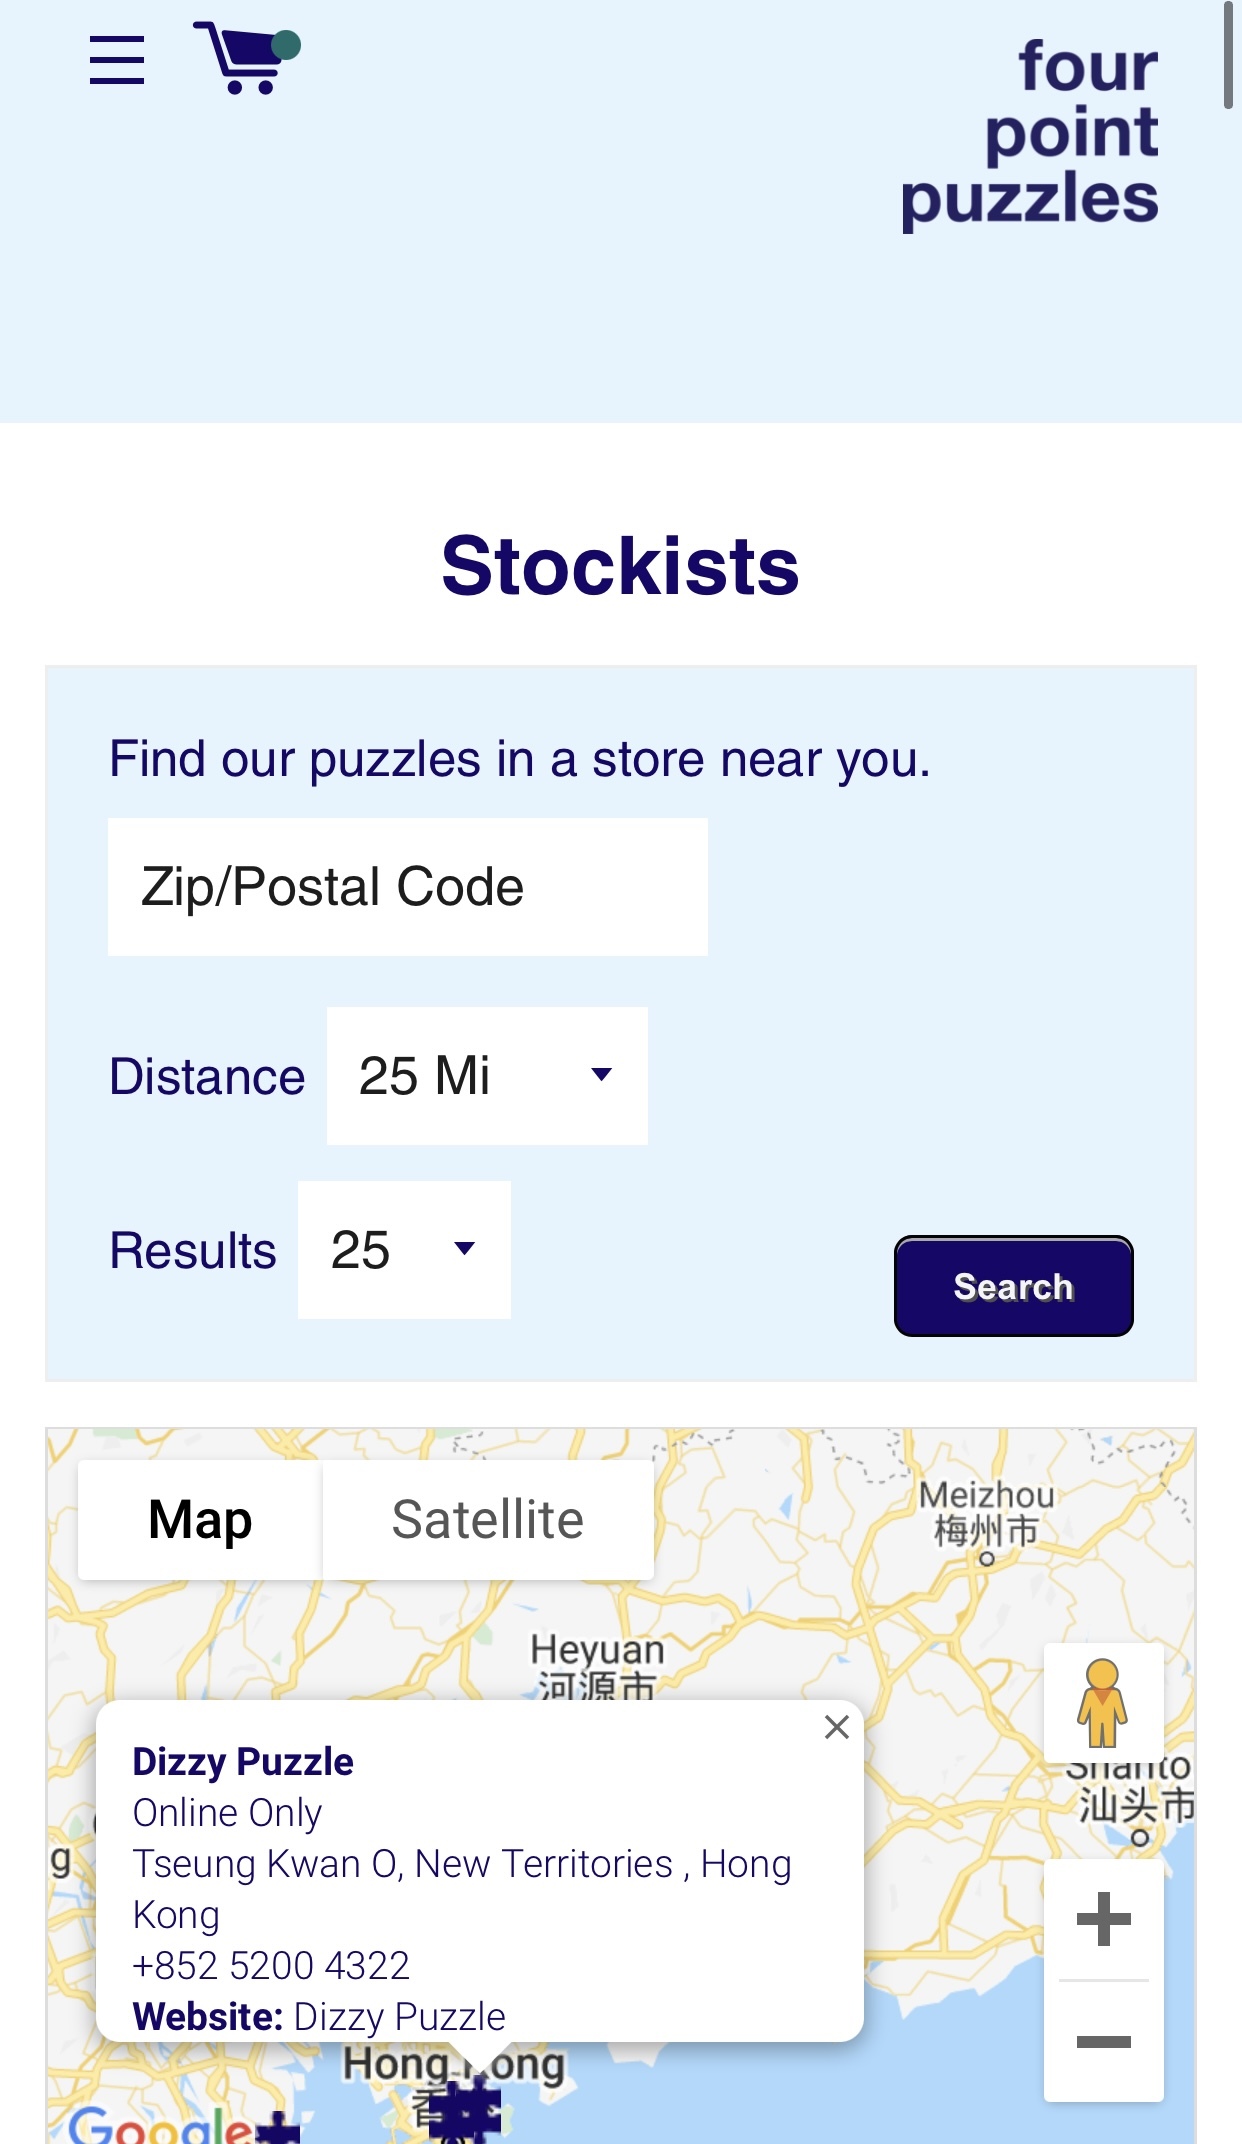
Task: Click the Stockists page heading
Action: [620, 566]
